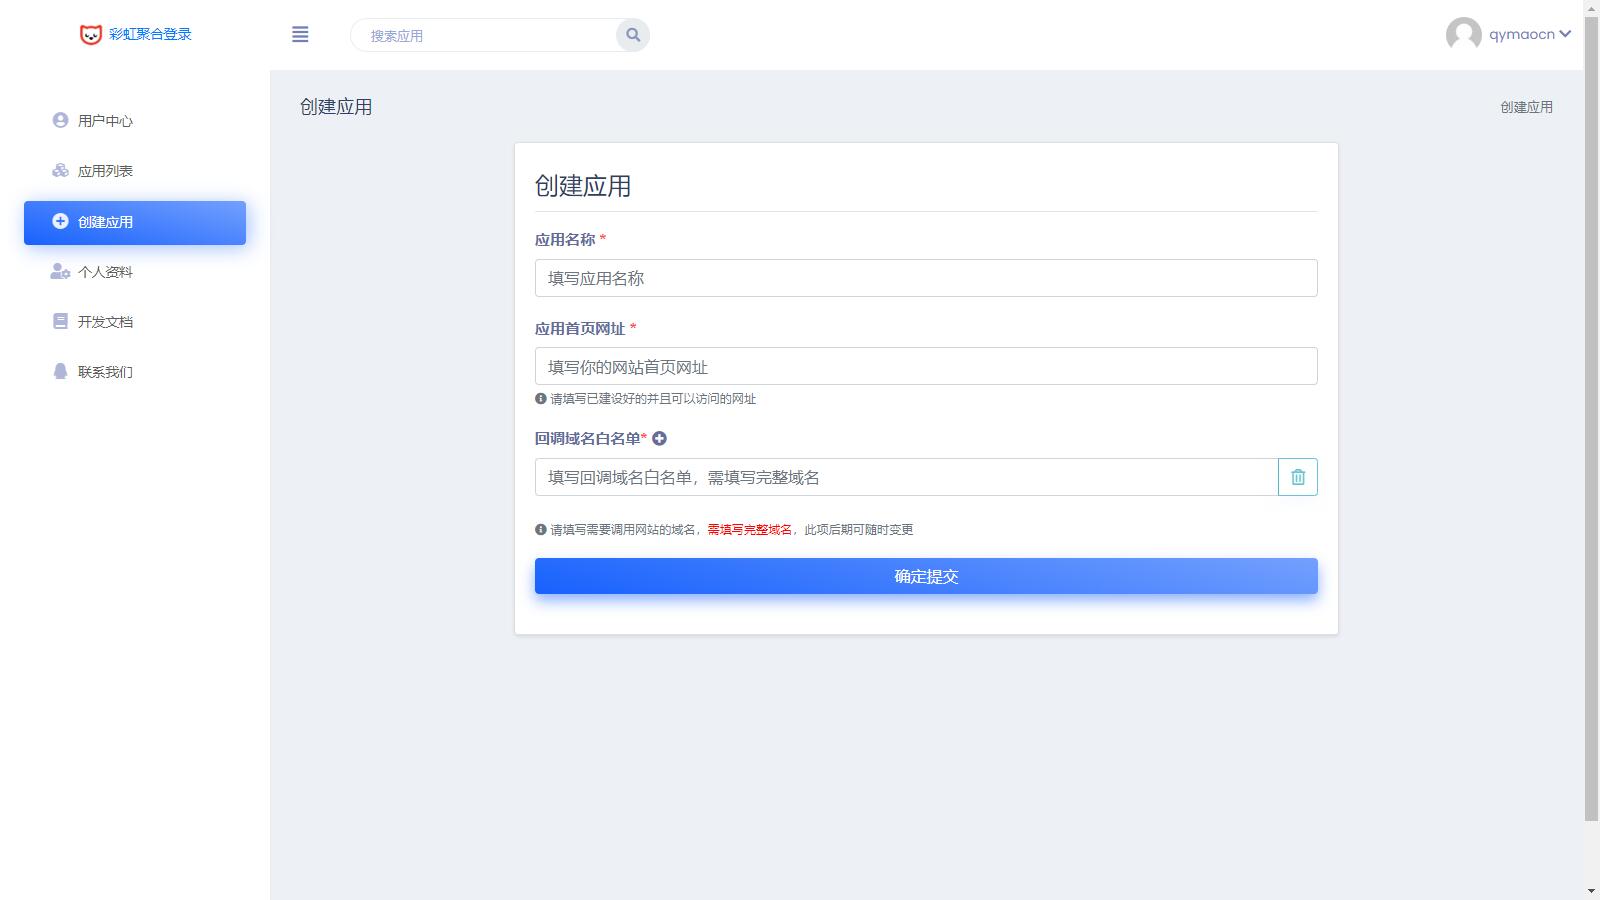Screen dimensions: 1600x900
Task: Click the trash icon beside the callback domain field
Action: coord(1297,477)
